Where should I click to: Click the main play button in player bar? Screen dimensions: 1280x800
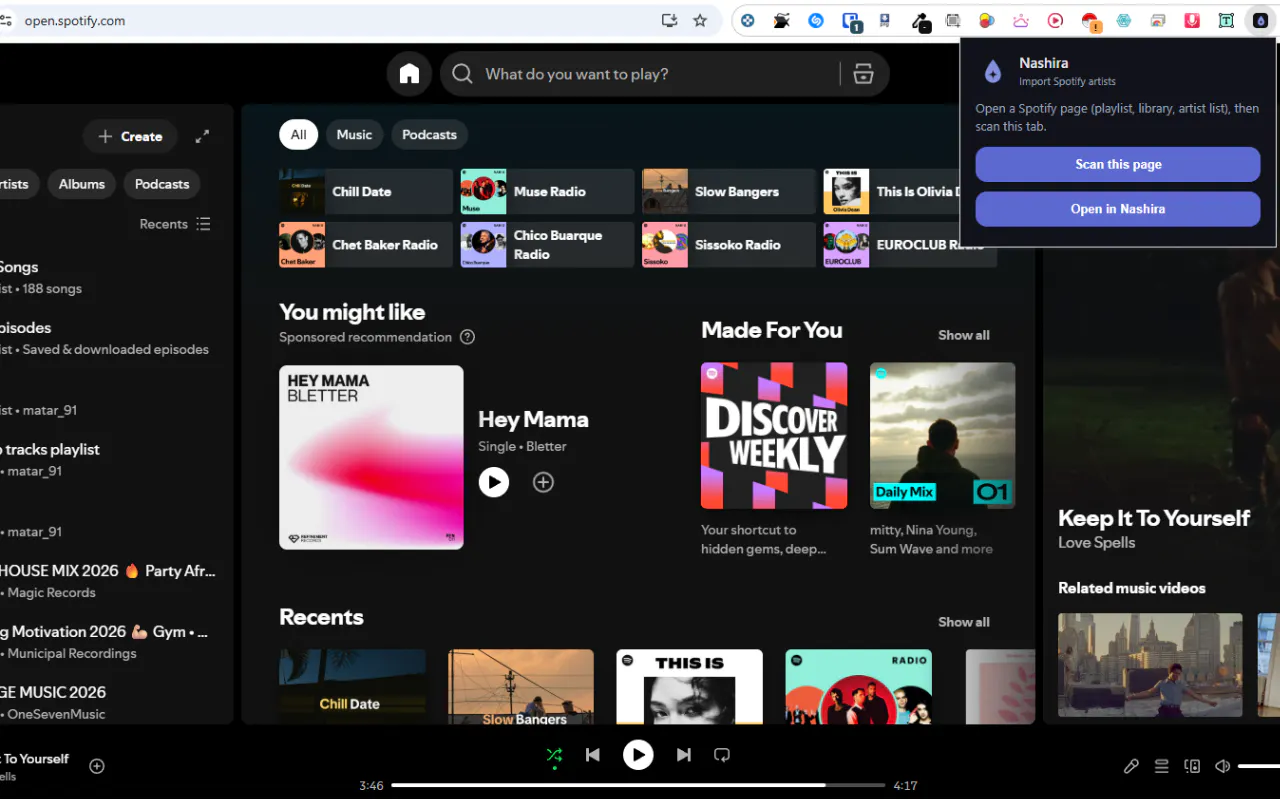click(638, 755)
